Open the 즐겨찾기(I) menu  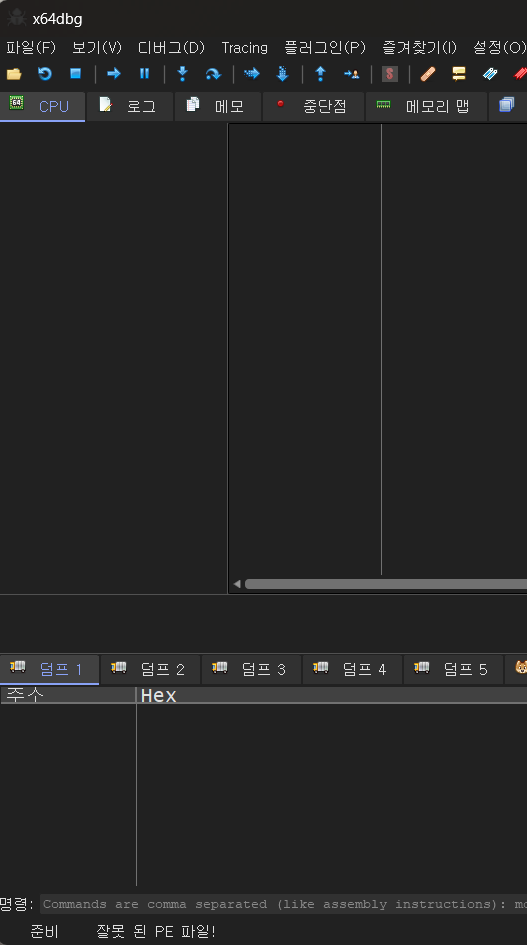(419, 48)
